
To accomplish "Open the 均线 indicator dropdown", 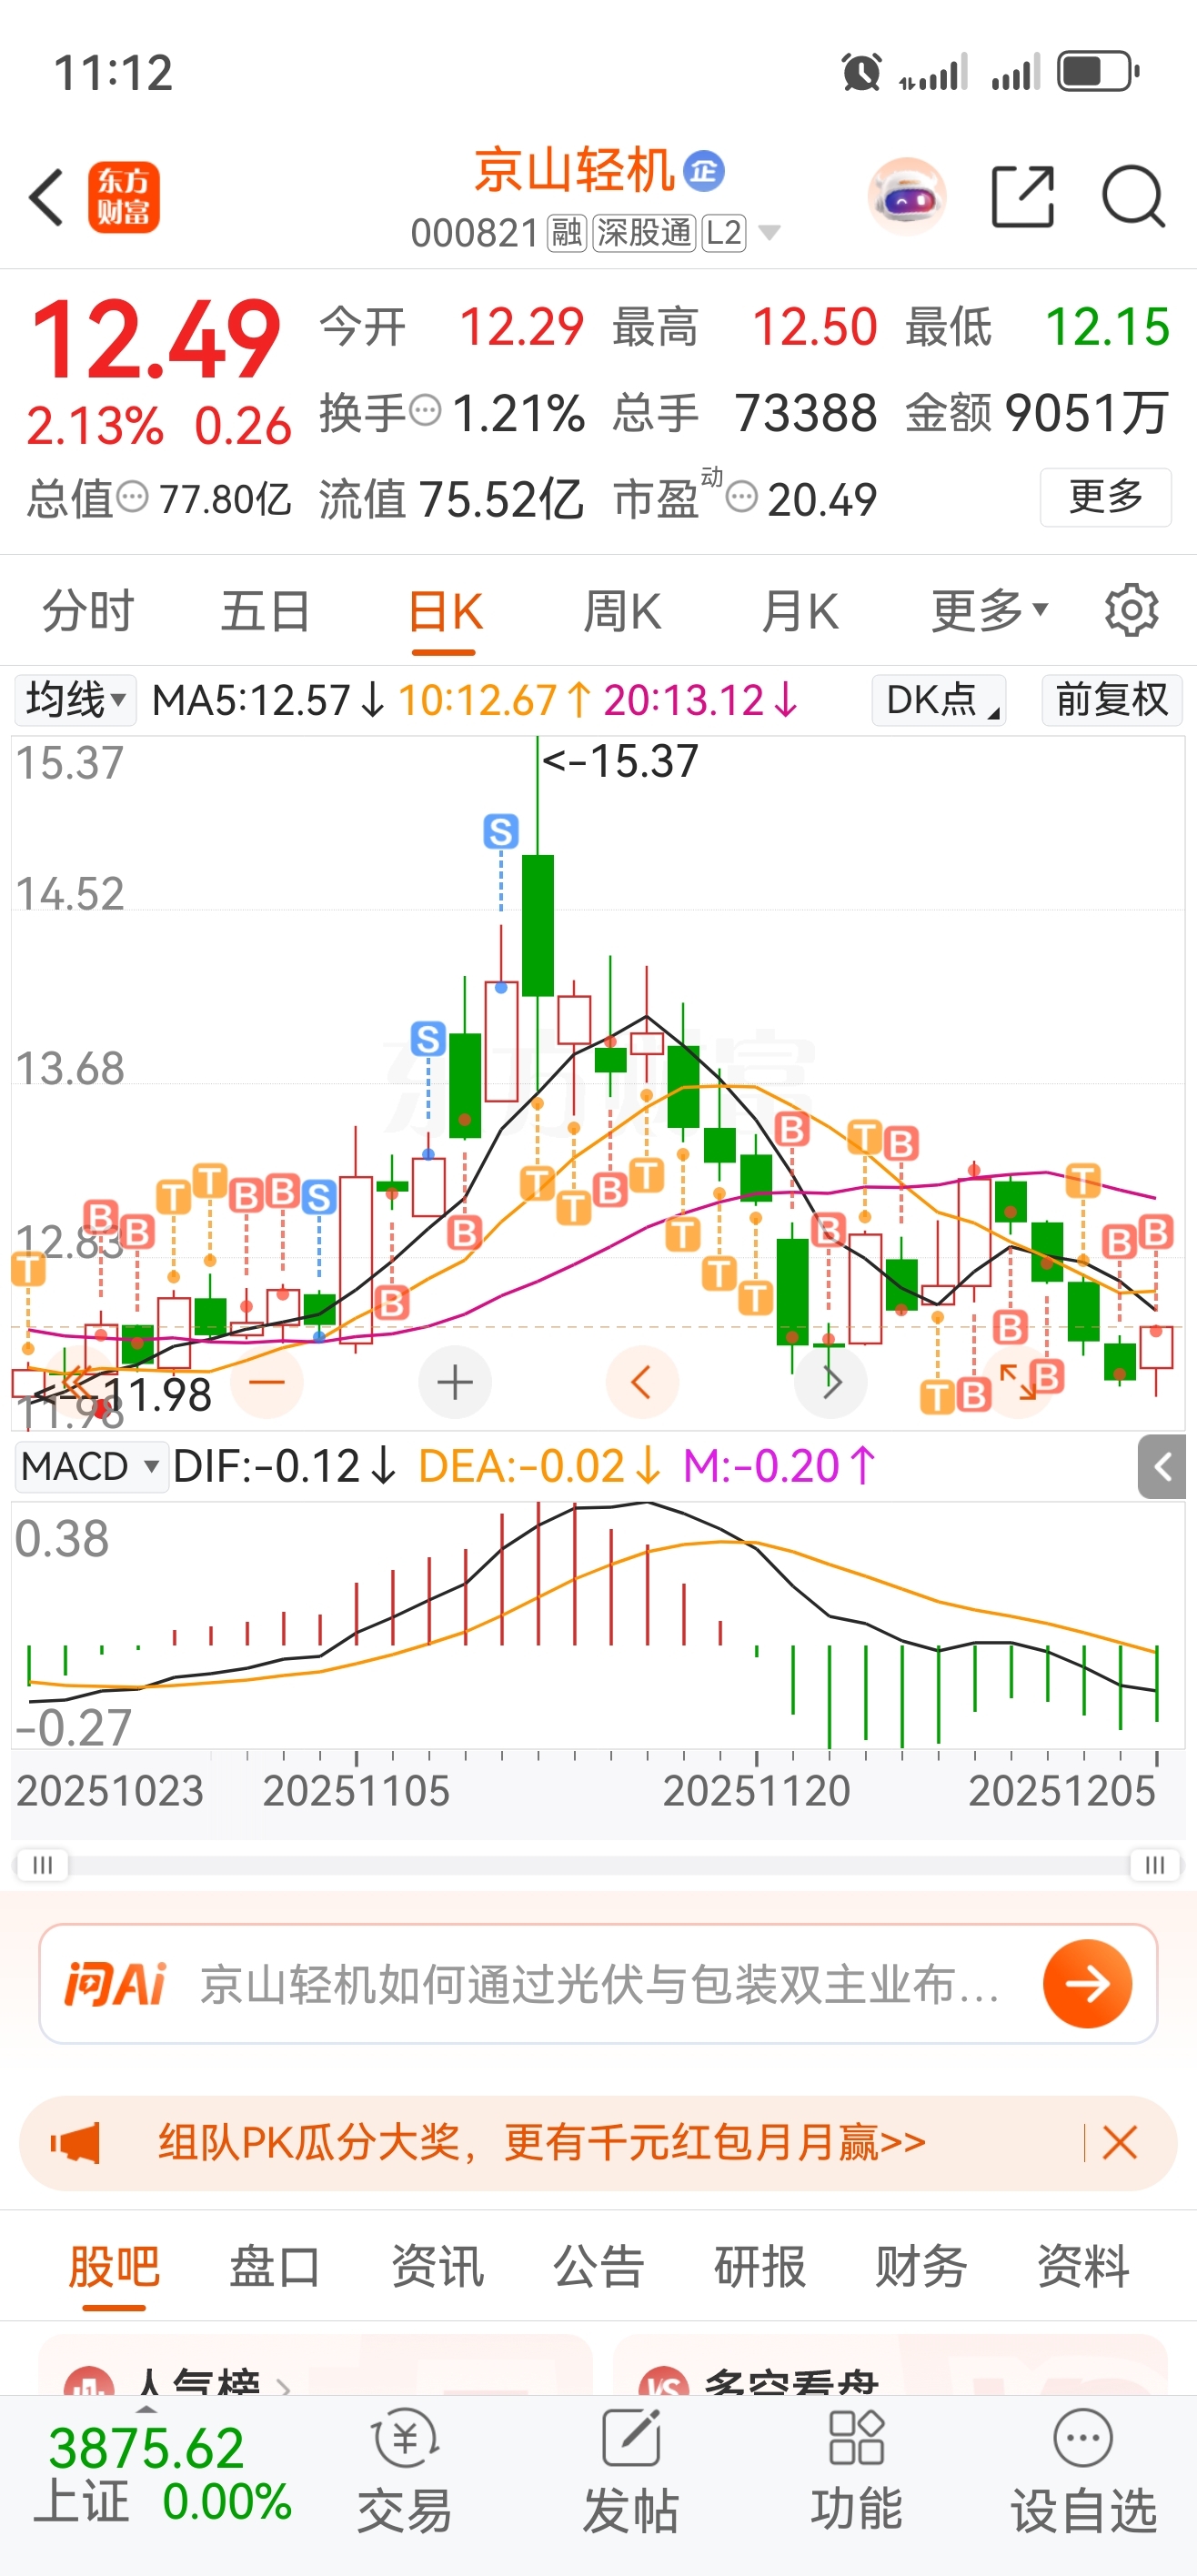I will click(x=75, y=699).
